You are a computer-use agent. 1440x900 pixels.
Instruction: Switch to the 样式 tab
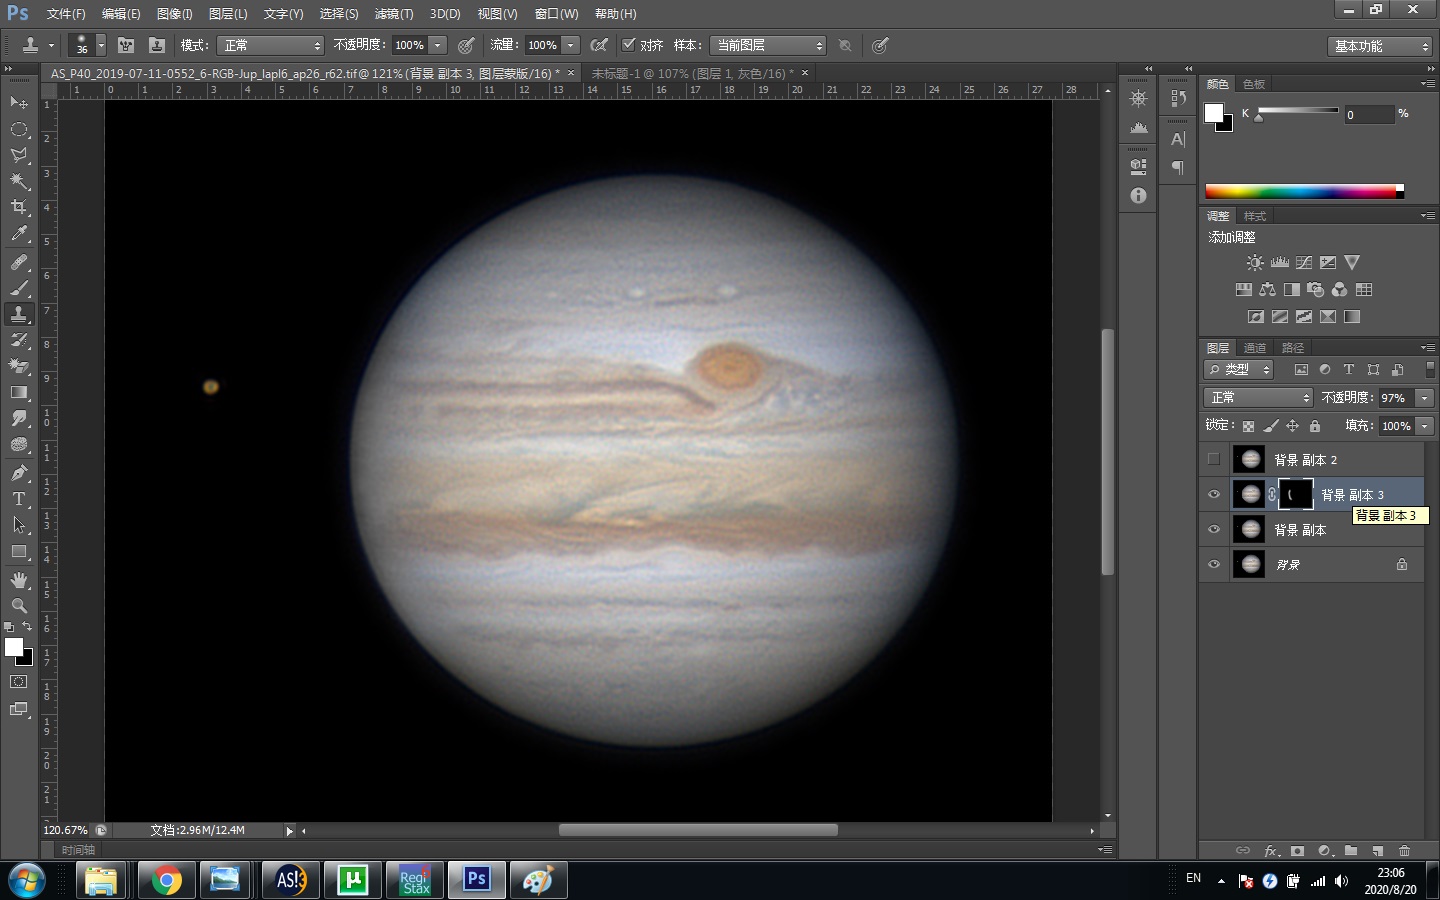point(1255,216)
